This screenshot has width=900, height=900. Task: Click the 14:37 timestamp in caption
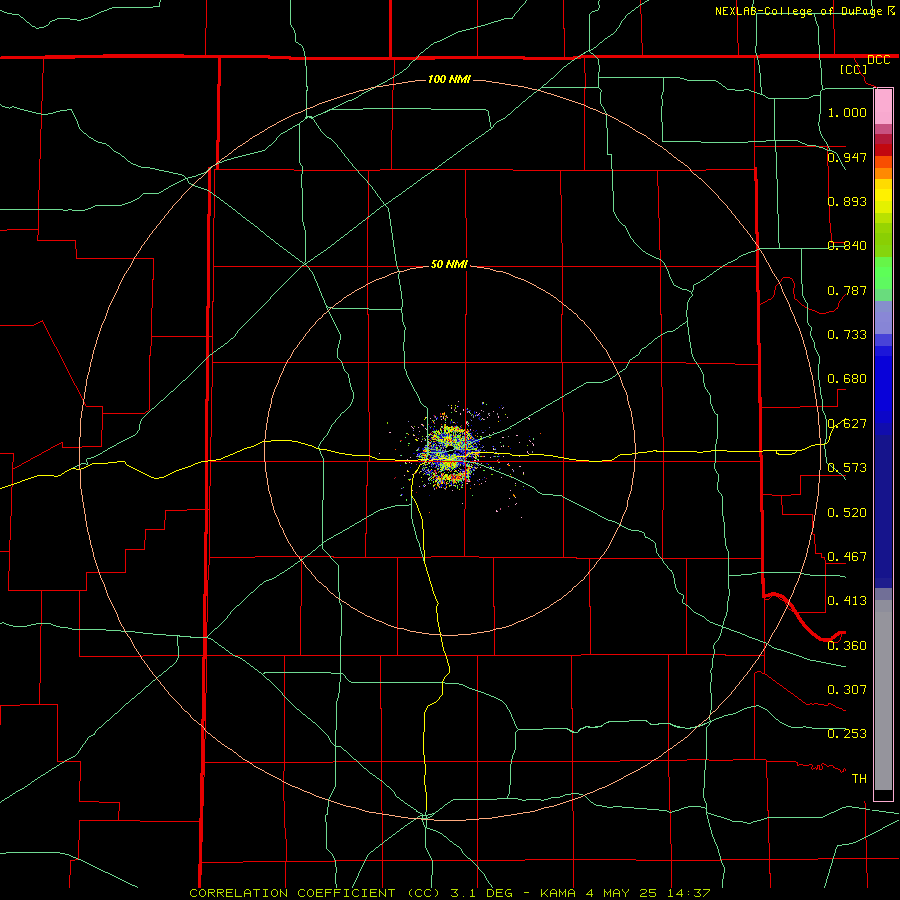[x=691, y=893]
